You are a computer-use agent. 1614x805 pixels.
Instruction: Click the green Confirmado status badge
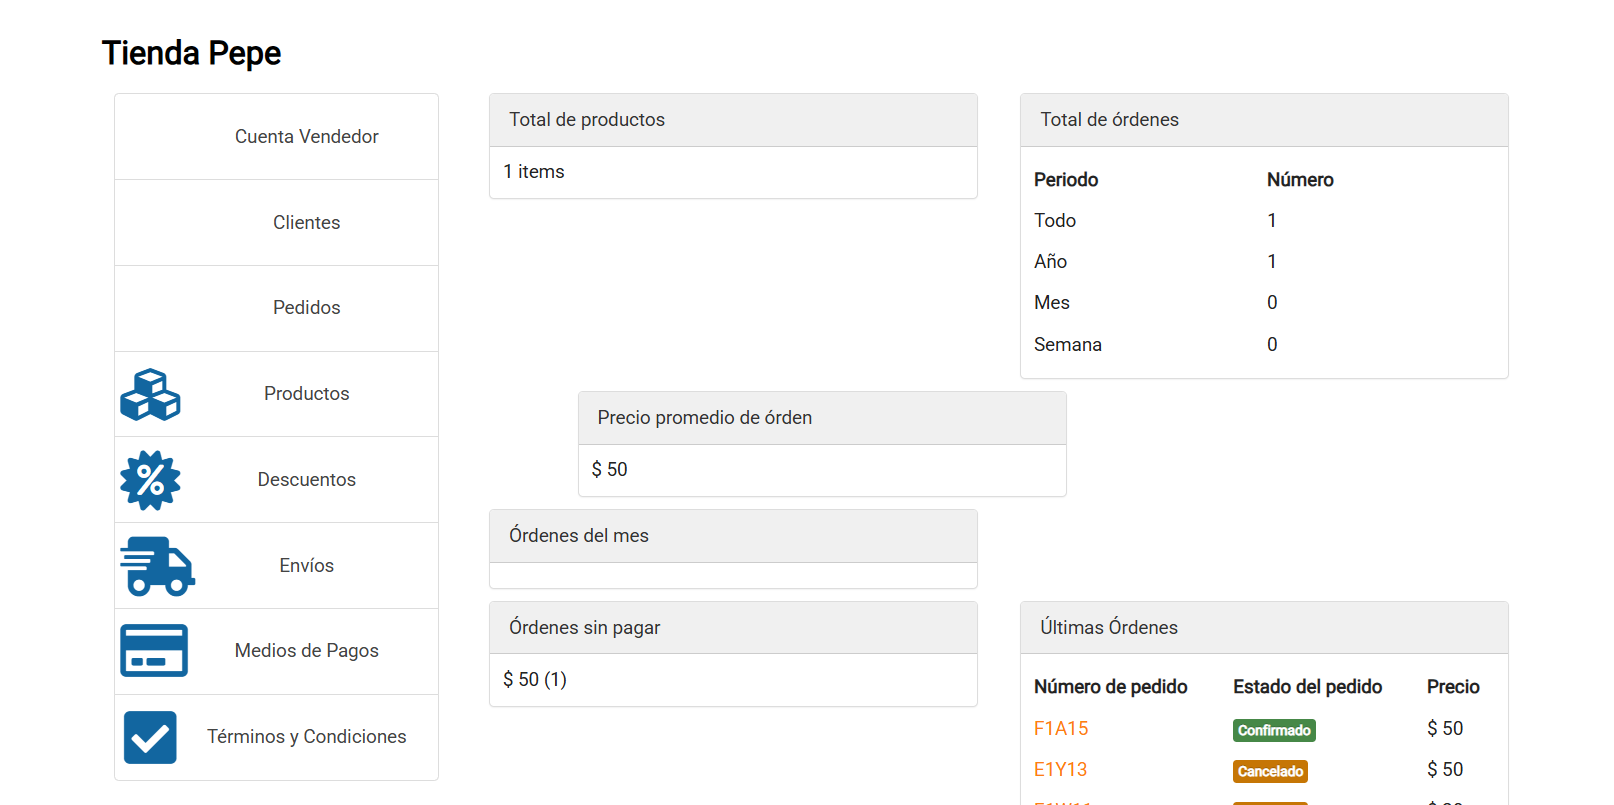pos(1274,731)
